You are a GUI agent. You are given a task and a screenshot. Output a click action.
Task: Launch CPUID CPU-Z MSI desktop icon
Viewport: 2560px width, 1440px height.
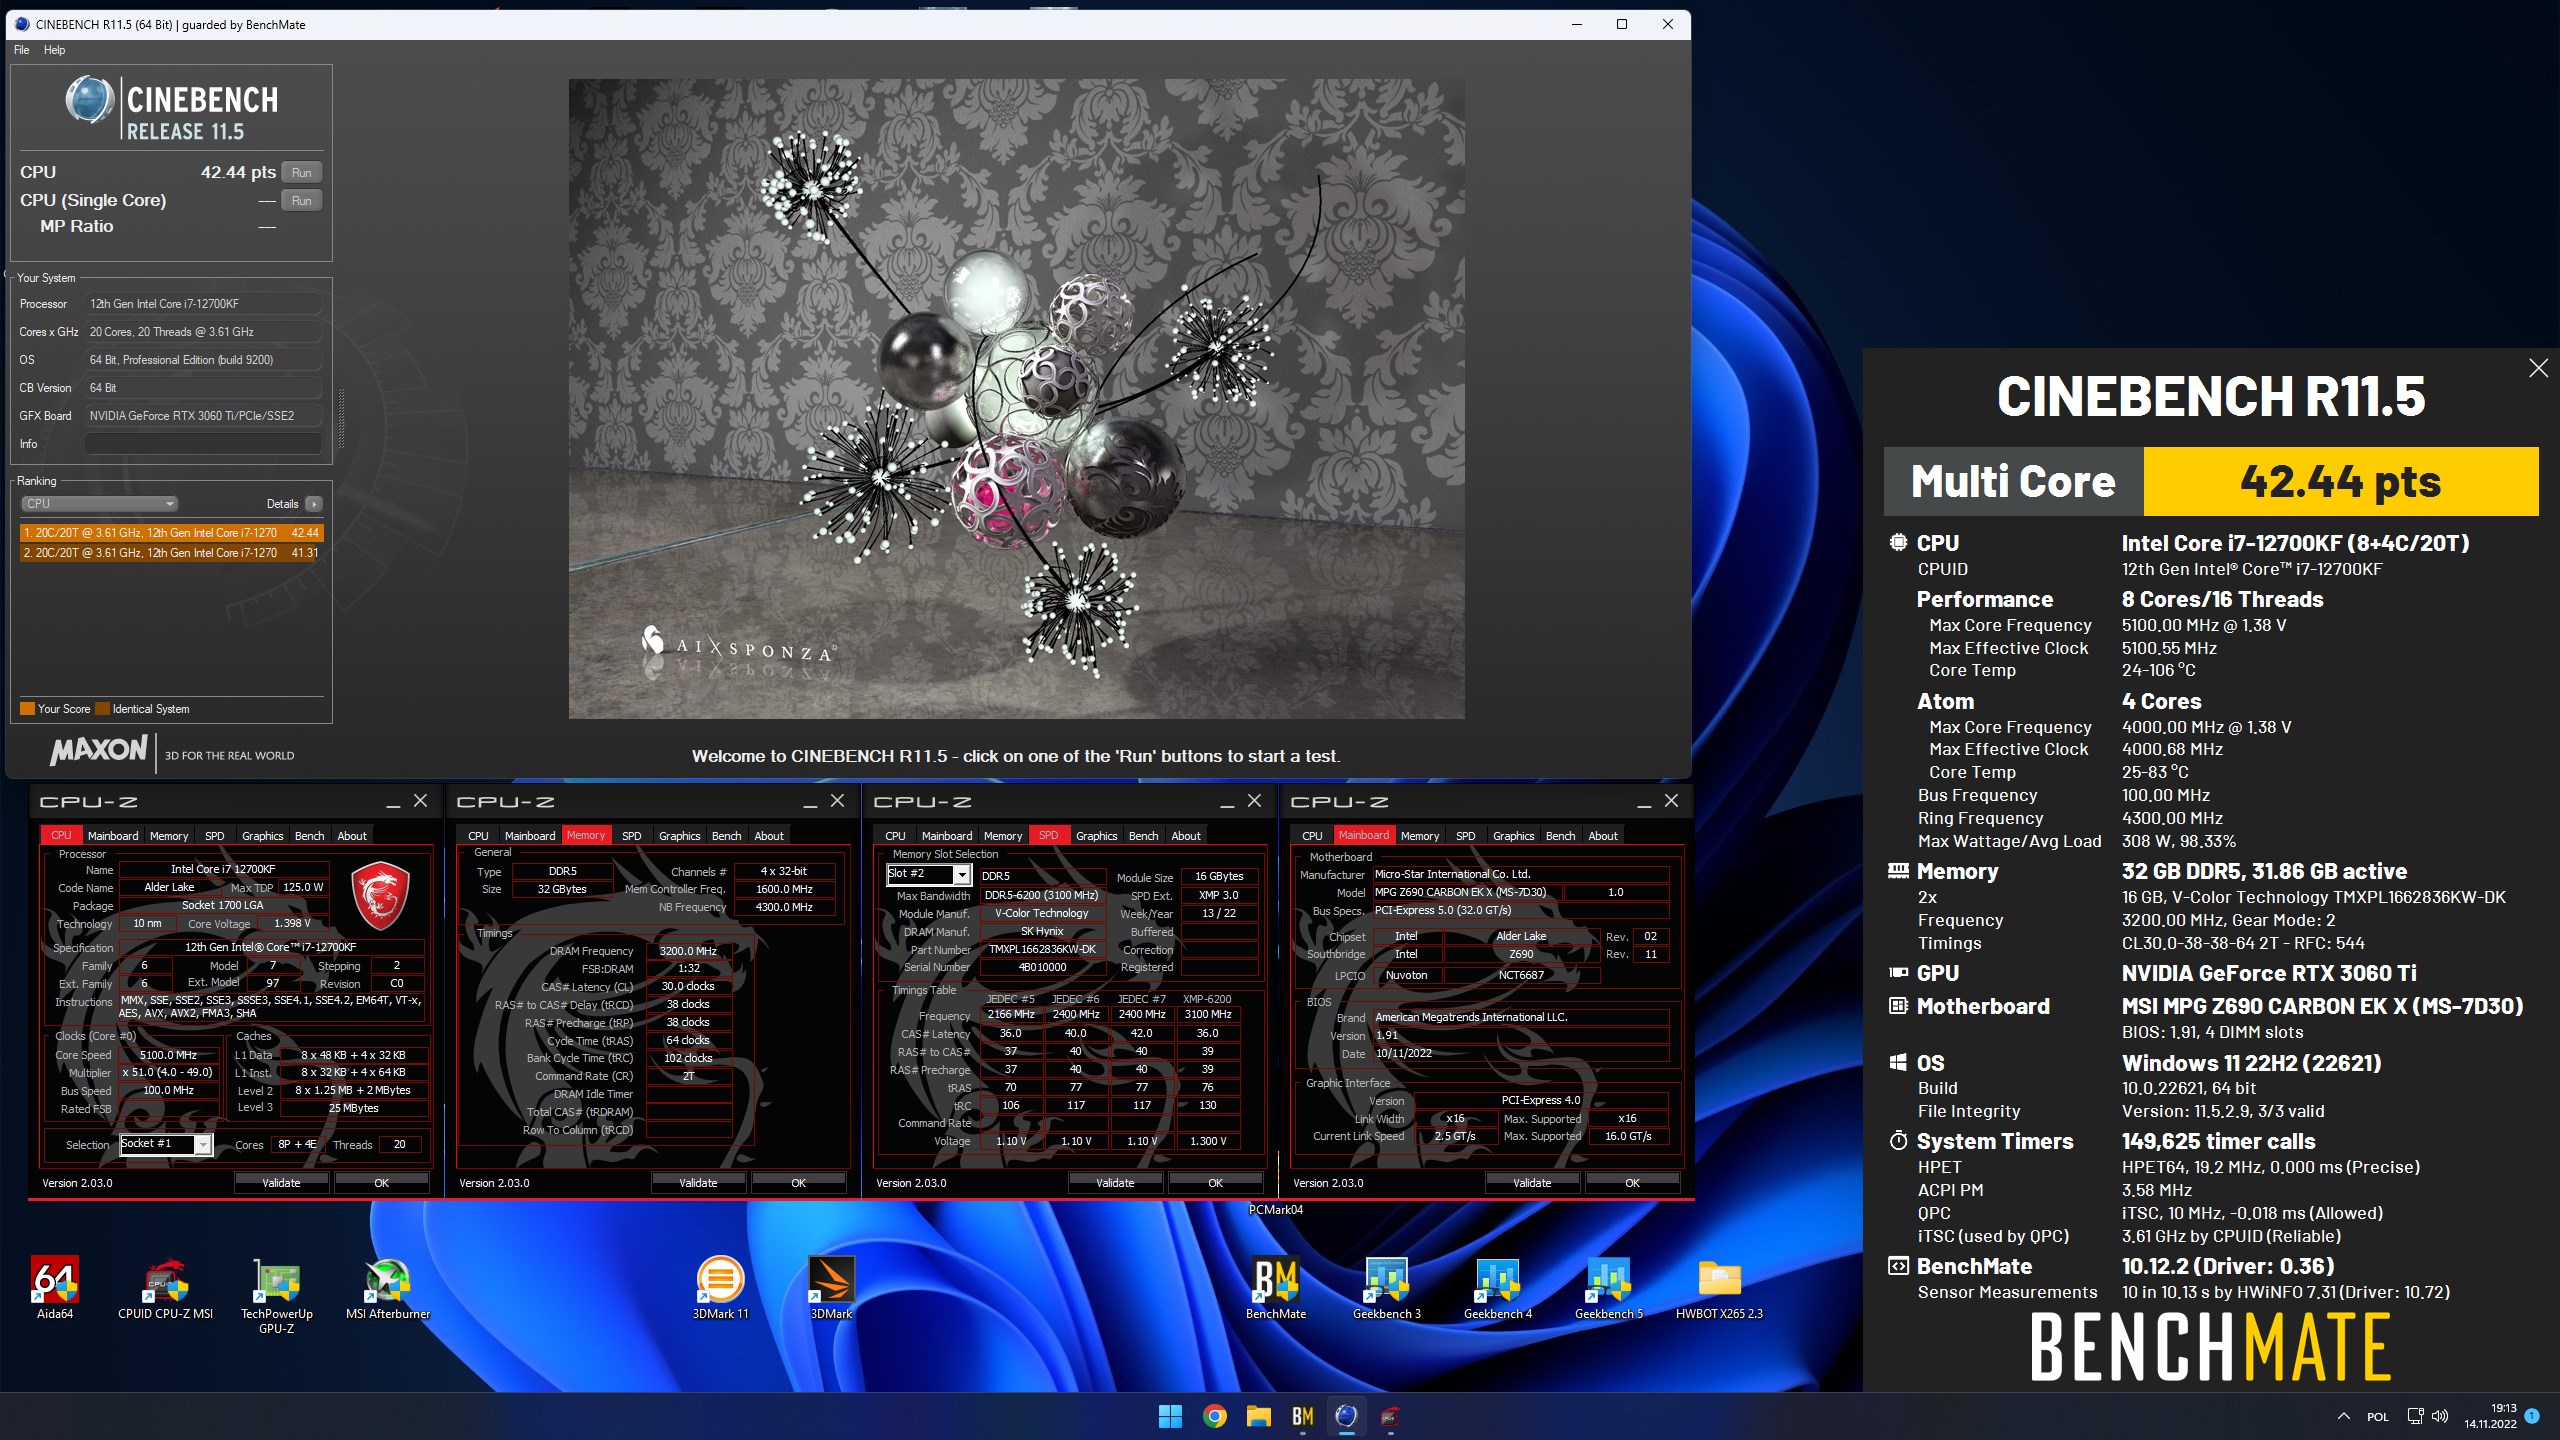(165, 1288)
